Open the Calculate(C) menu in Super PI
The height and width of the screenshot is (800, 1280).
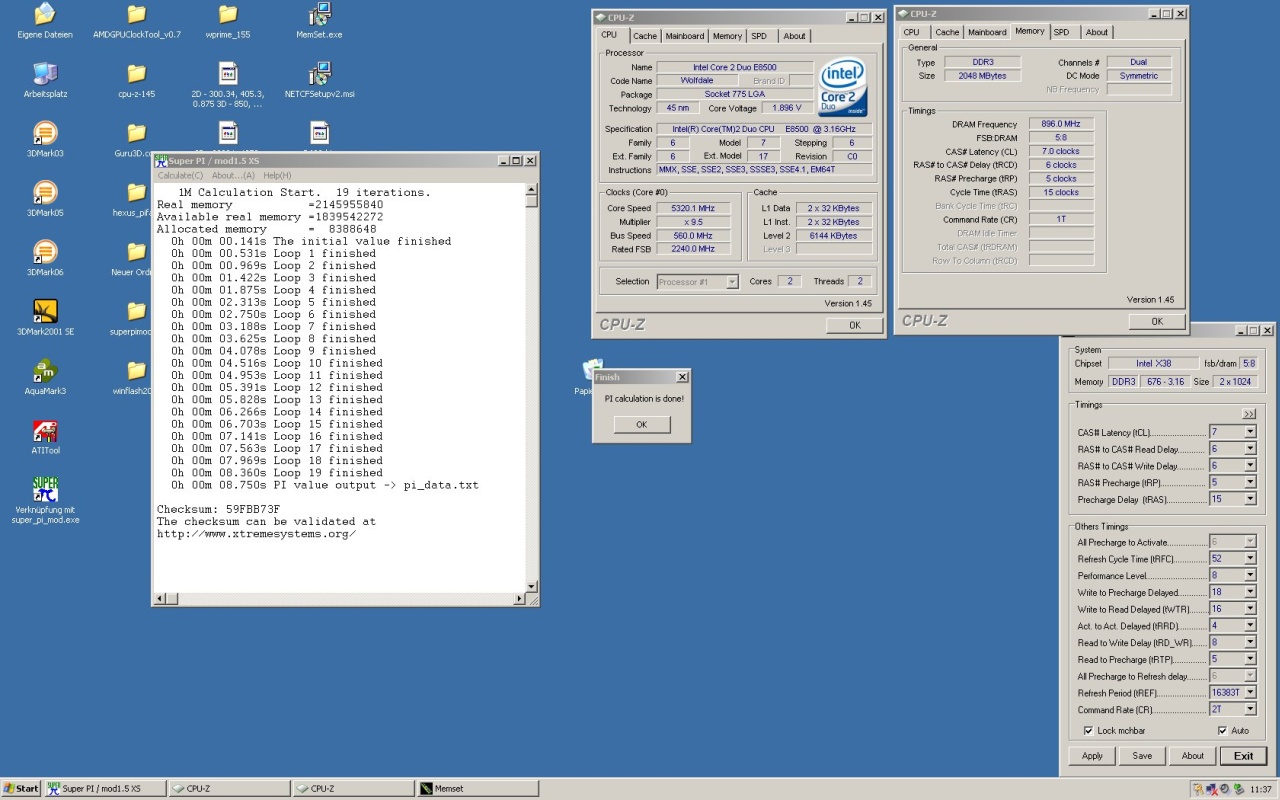point(180,175)
